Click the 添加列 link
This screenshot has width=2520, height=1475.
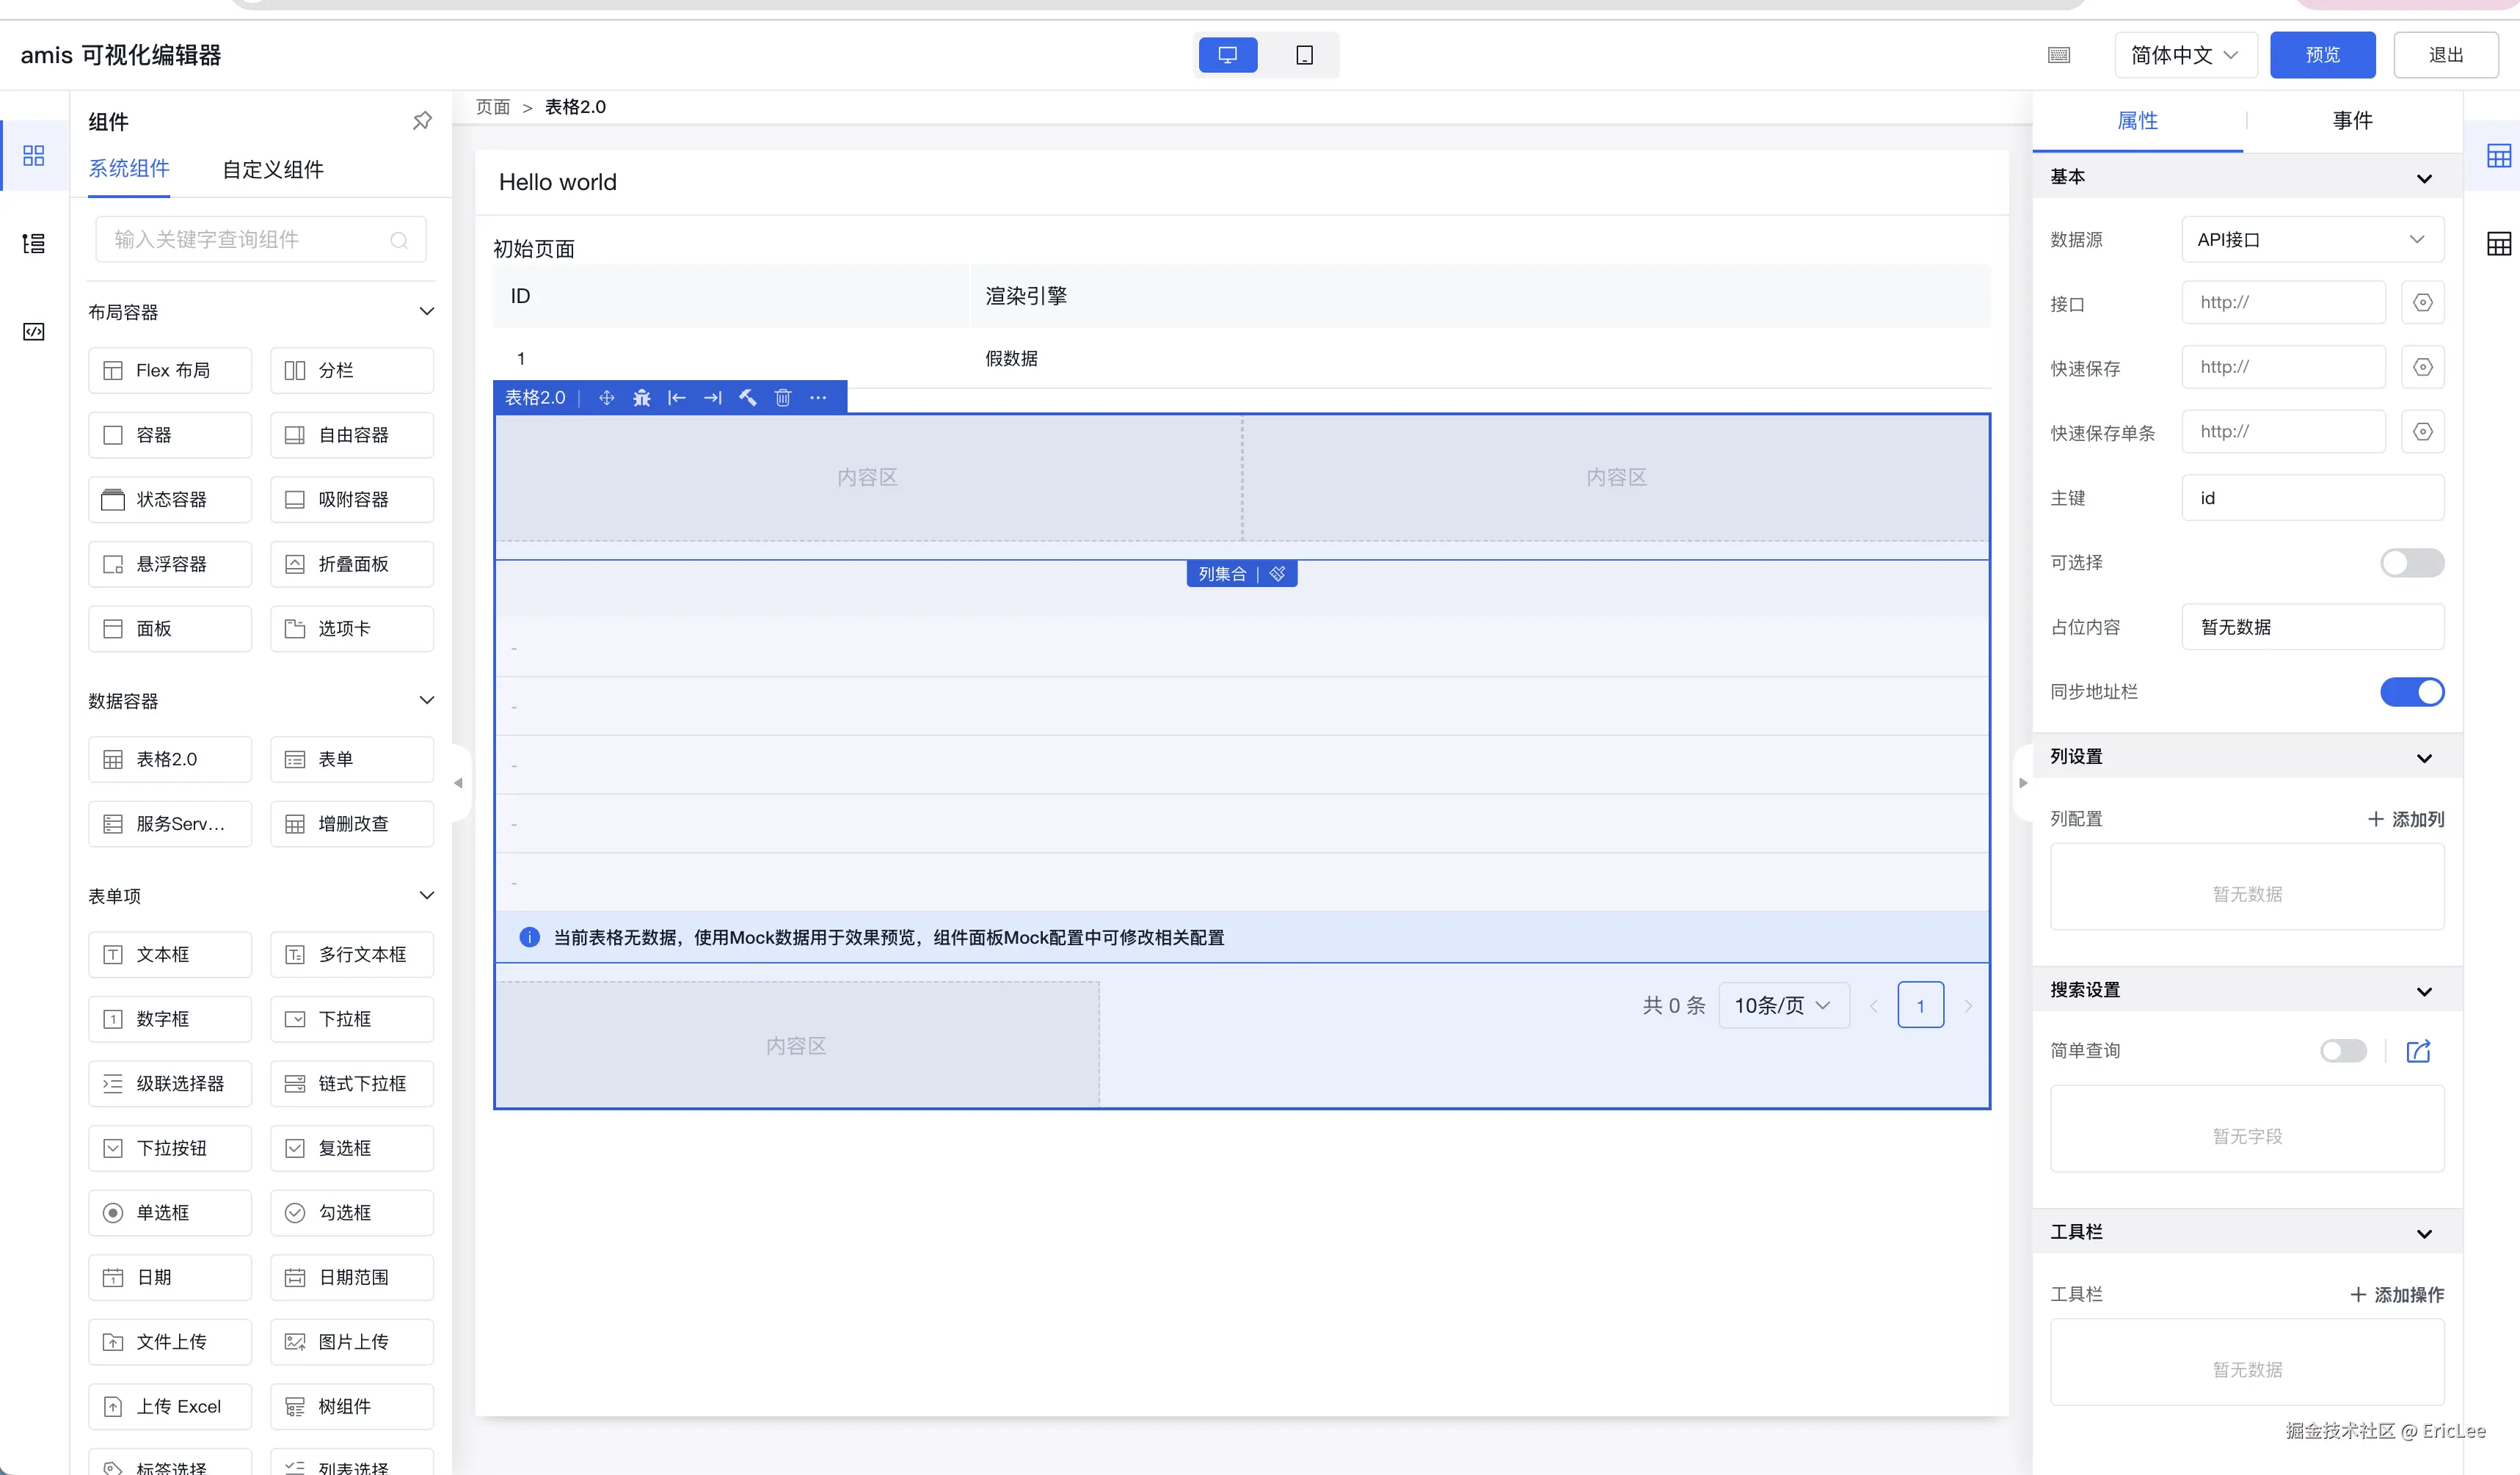pyautogui.click(x=2406, y=819)
